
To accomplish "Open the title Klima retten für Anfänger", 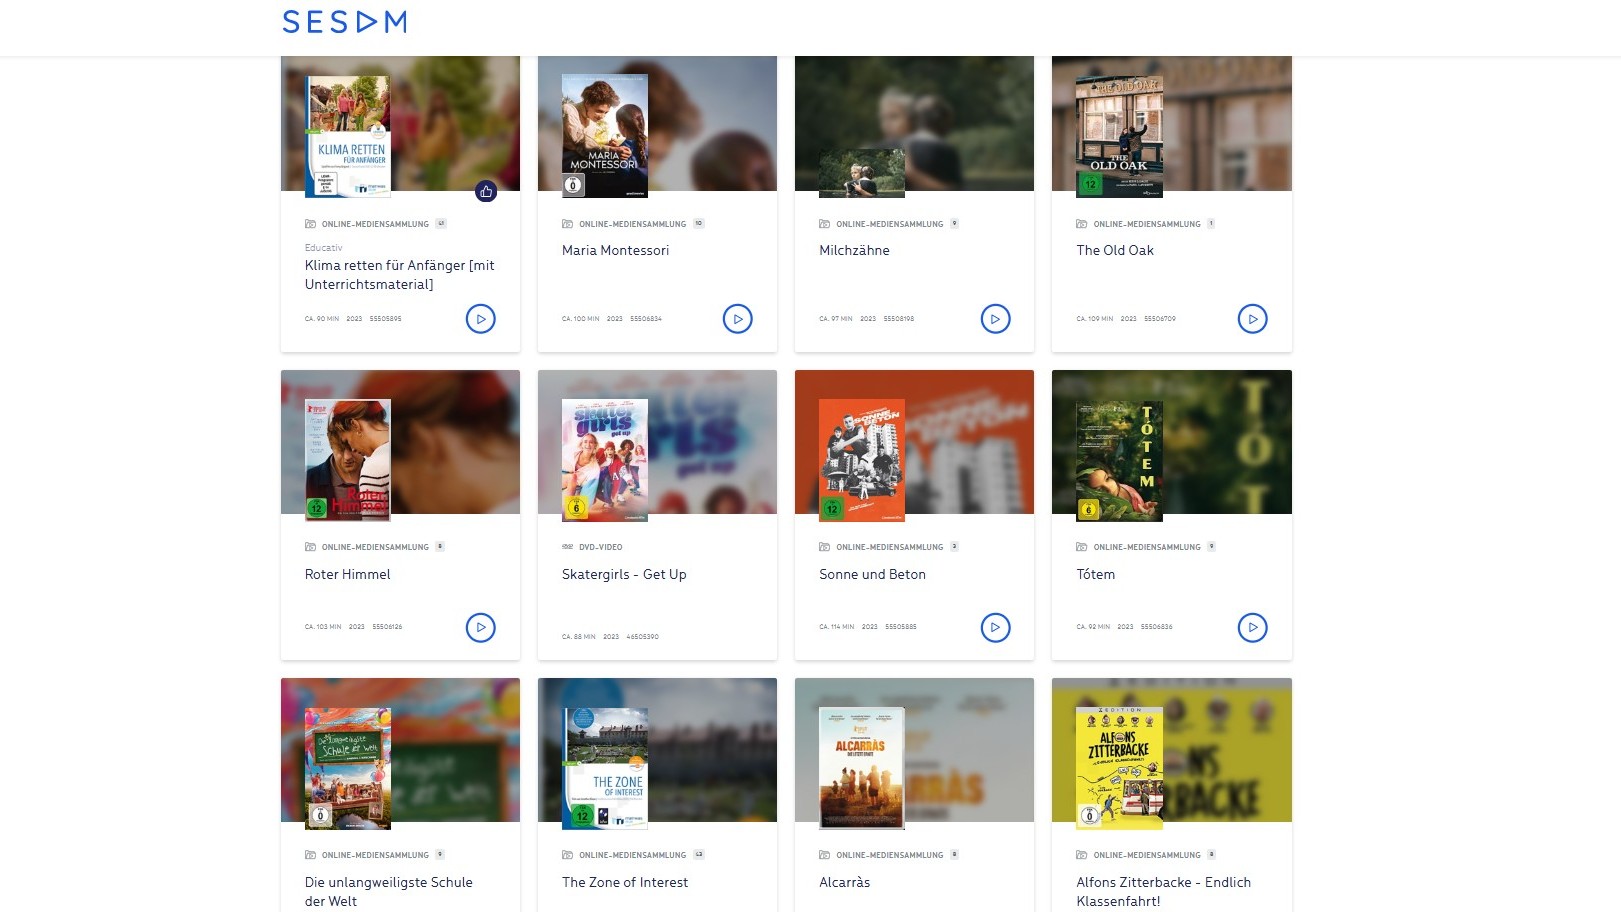I will 400,275.
